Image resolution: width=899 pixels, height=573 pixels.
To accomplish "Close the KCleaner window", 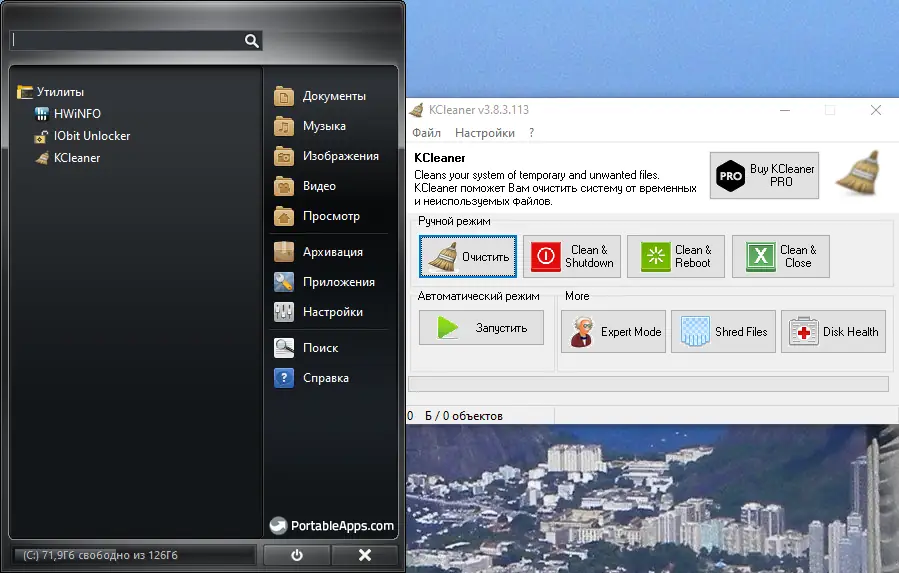I will [x=875, y=110].
